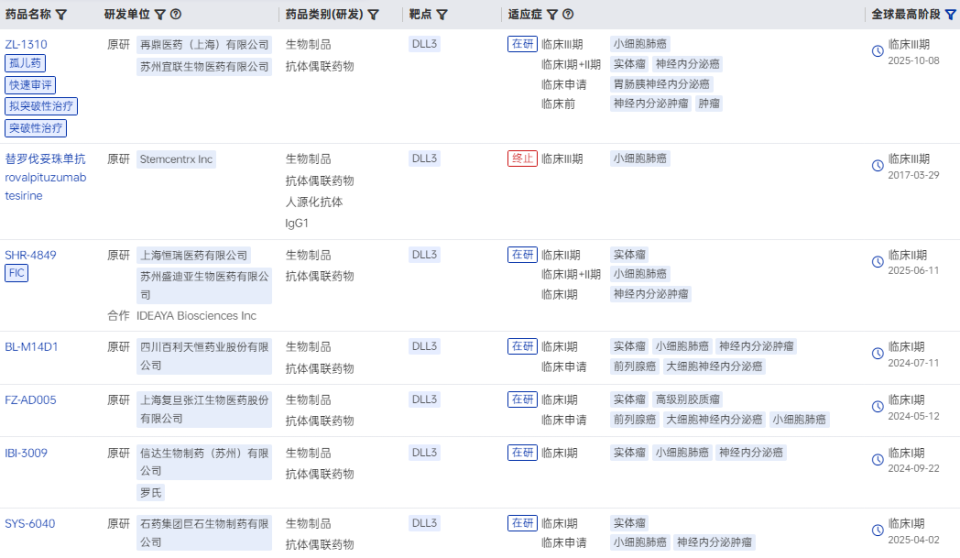Open the ZL-1310 drug link
Screen dimensions: 960x558
[x=26, y=44]
